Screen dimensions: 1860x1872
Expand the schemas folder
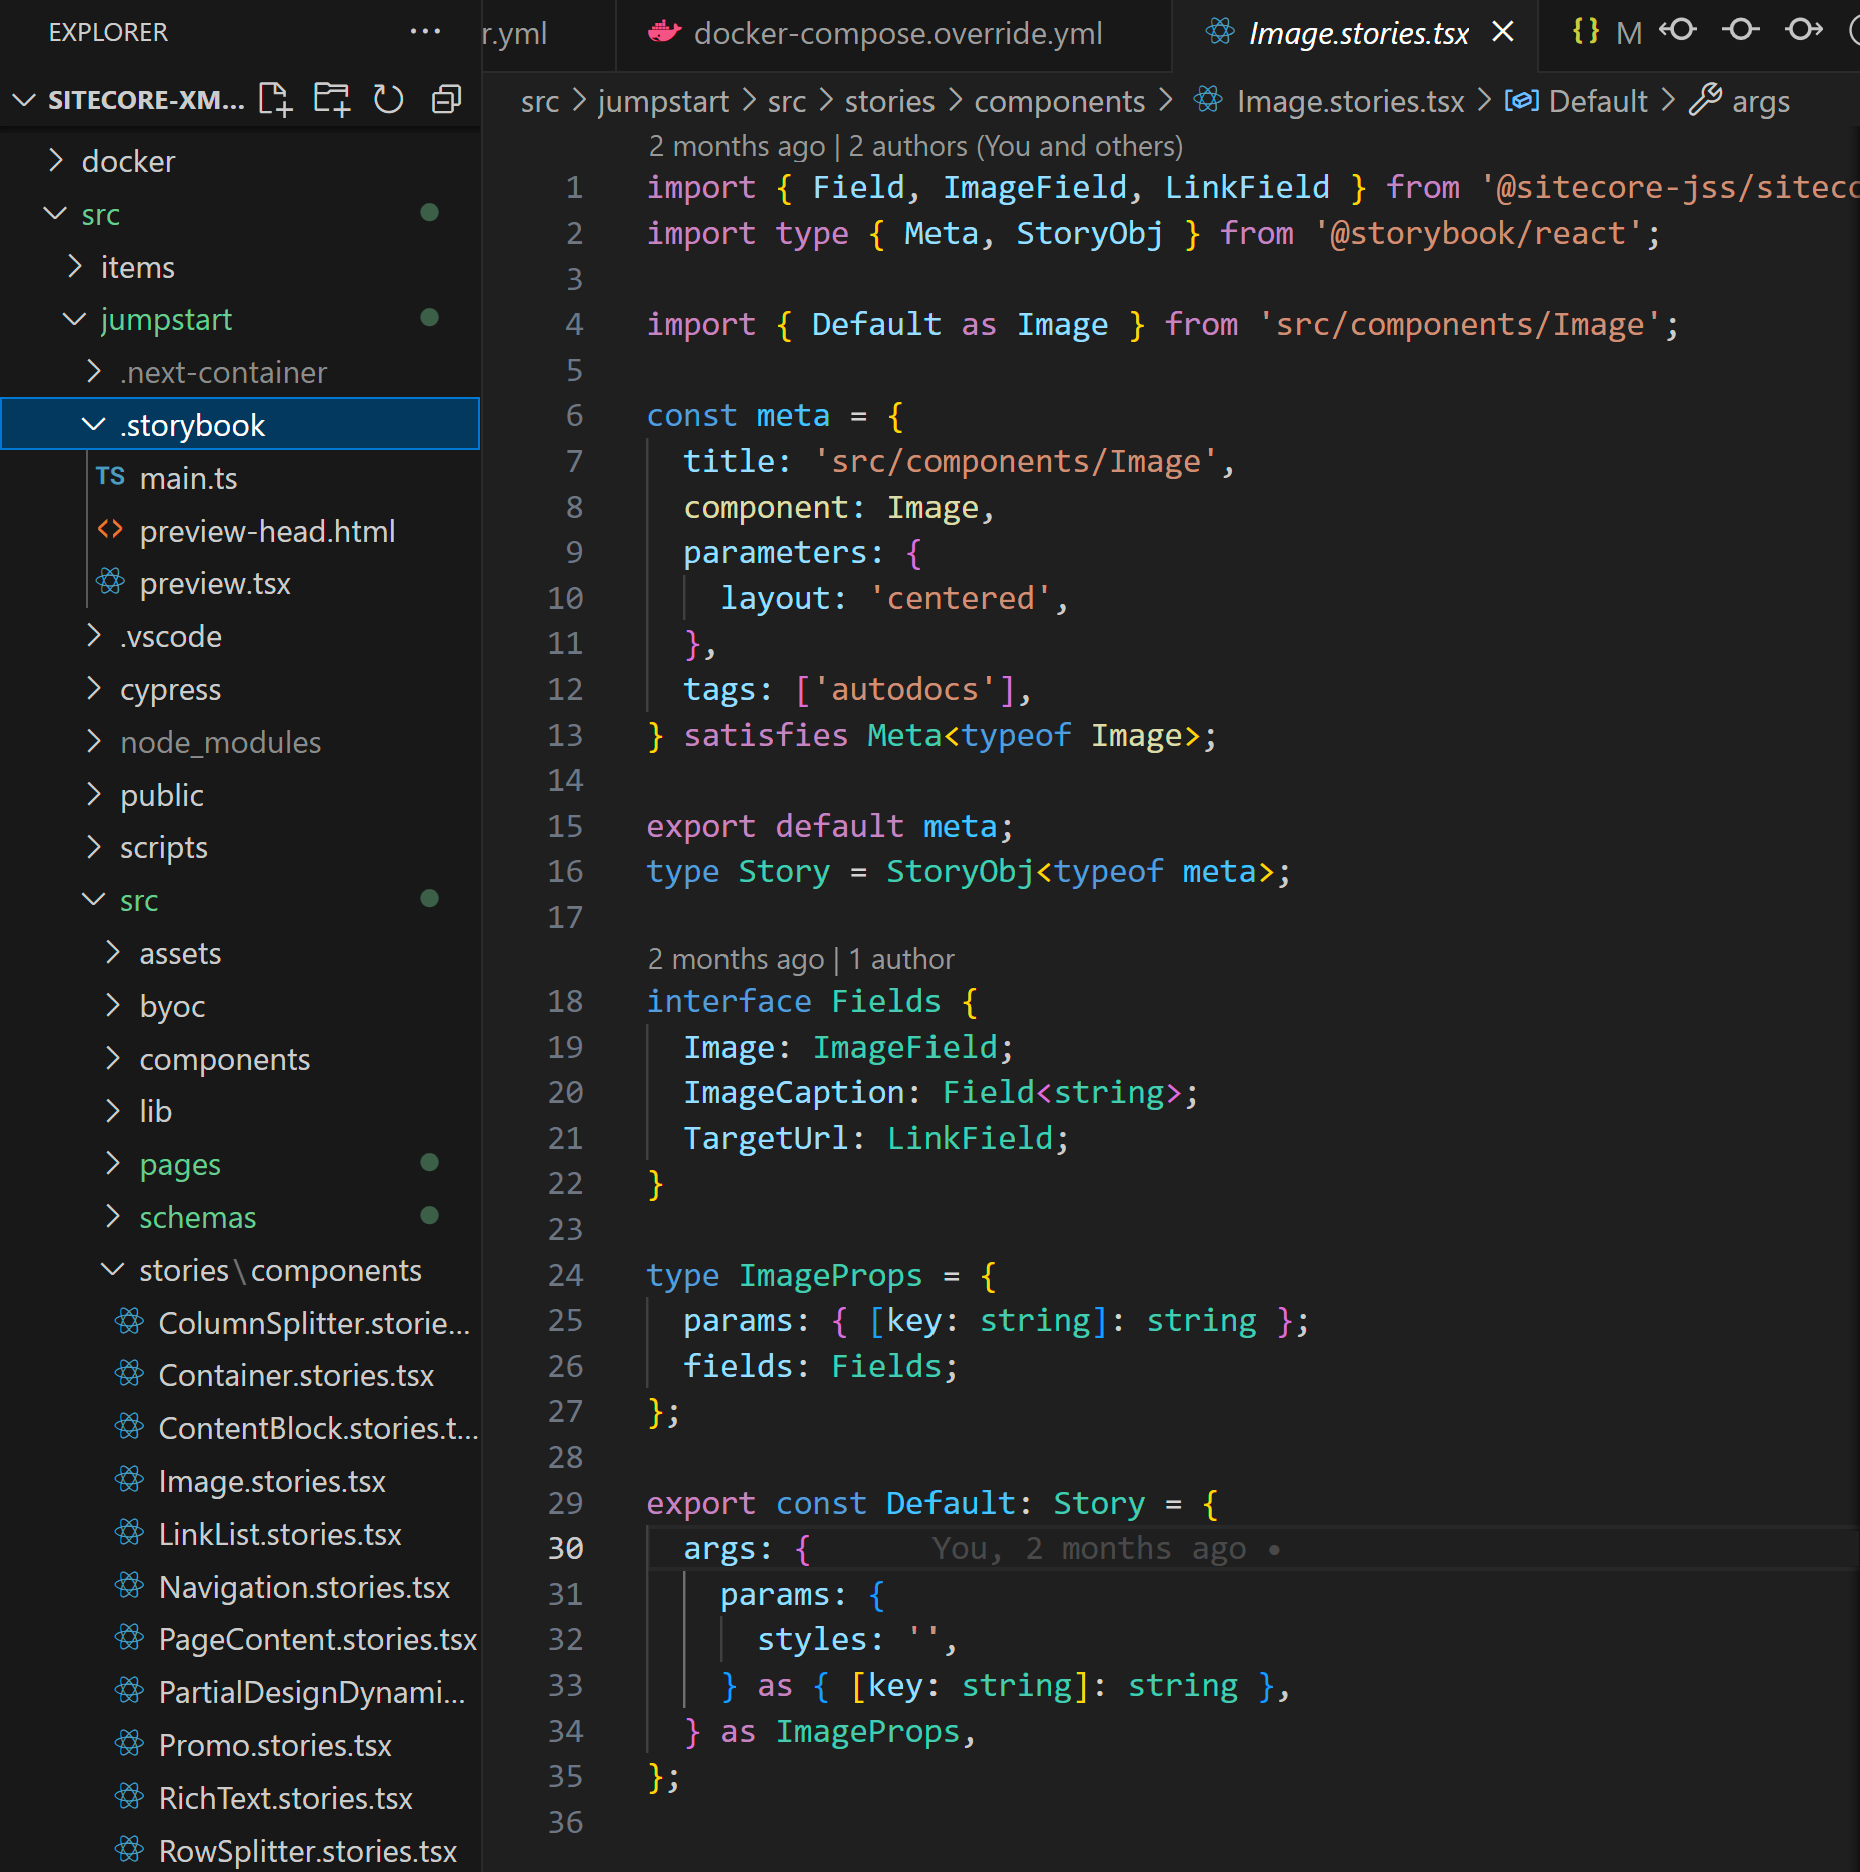[113, 1217]
